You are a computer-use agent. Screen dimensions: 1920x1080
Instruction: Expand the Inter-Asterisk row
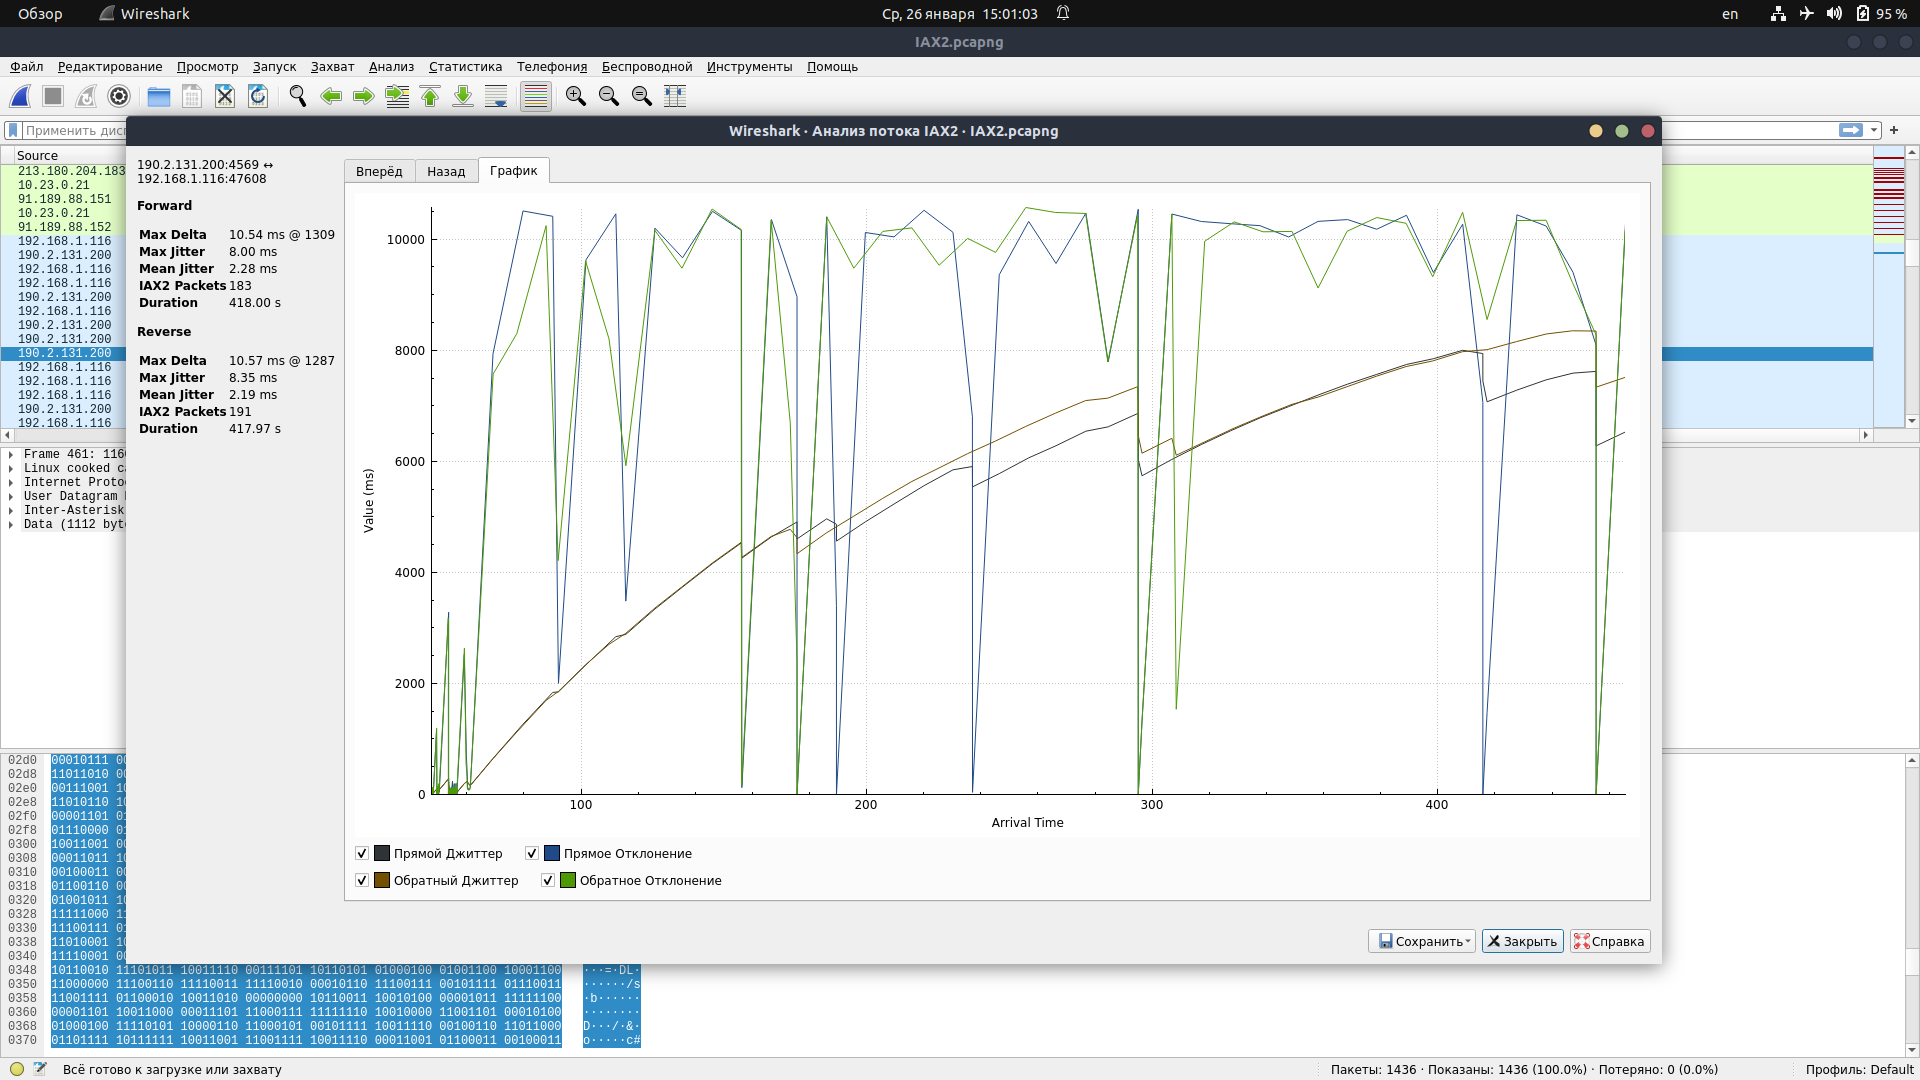11,510
